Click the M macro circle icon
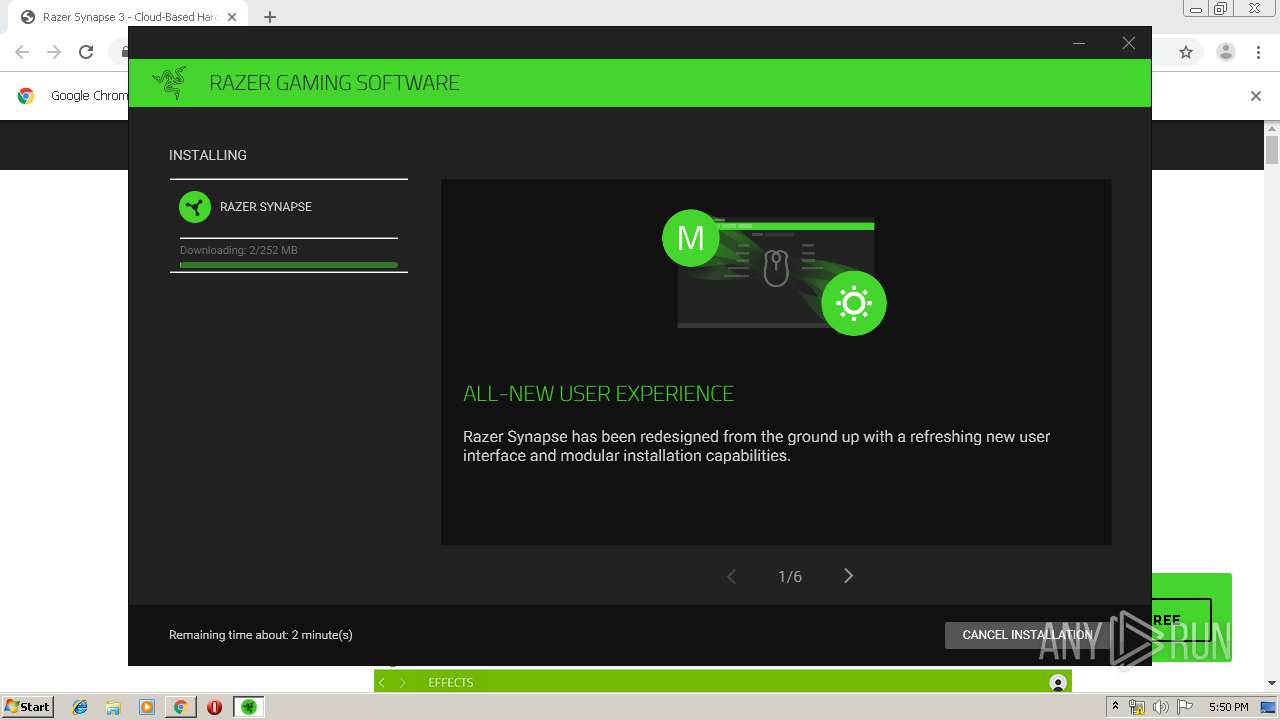Screen dimensions: 1280x720 [691, 238]
